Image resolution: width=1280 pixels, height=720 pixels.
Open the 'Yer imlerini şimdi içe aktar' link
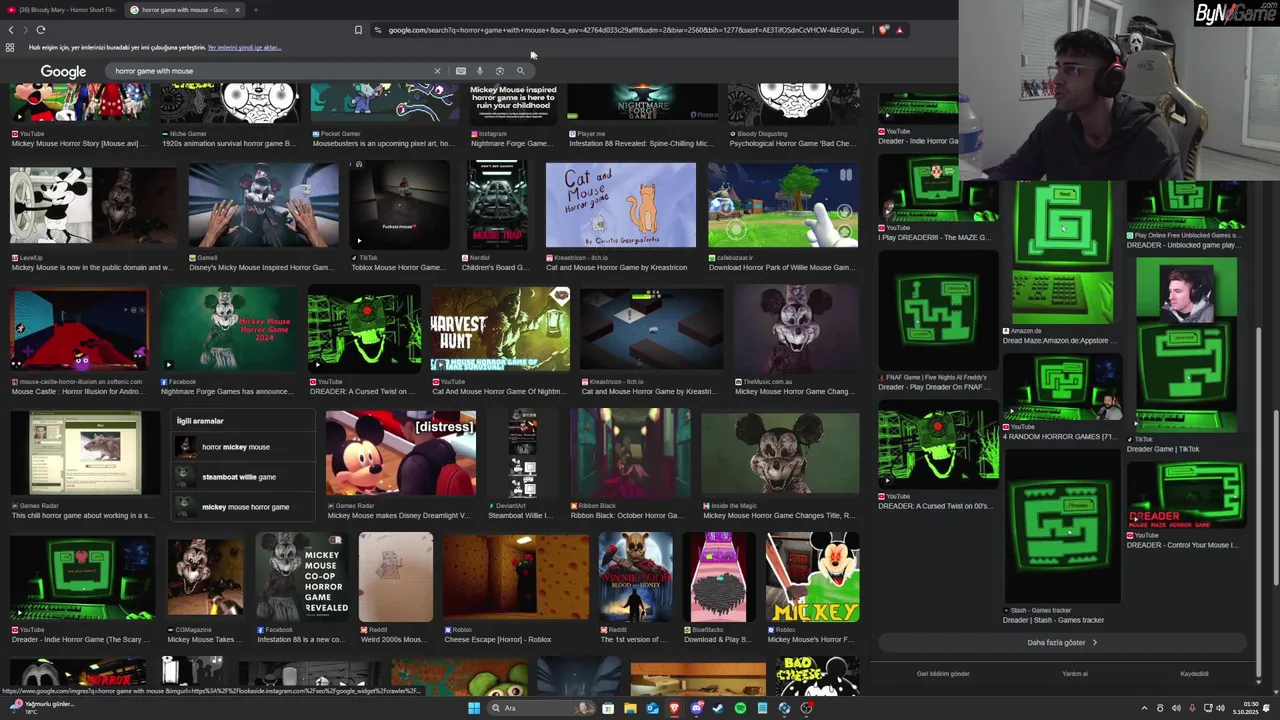tap(244, 48)
